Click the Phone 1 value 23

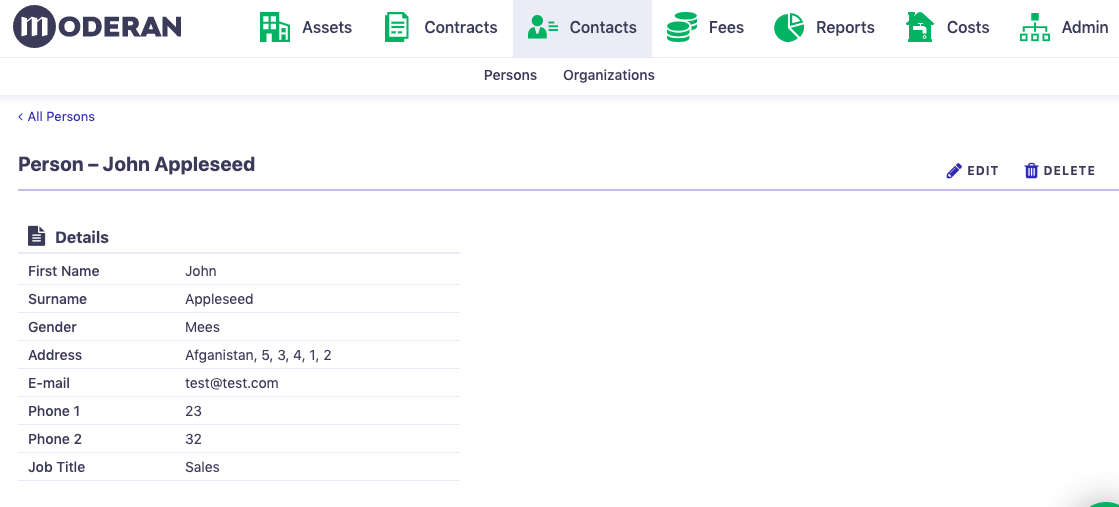(x=193, y=411)
